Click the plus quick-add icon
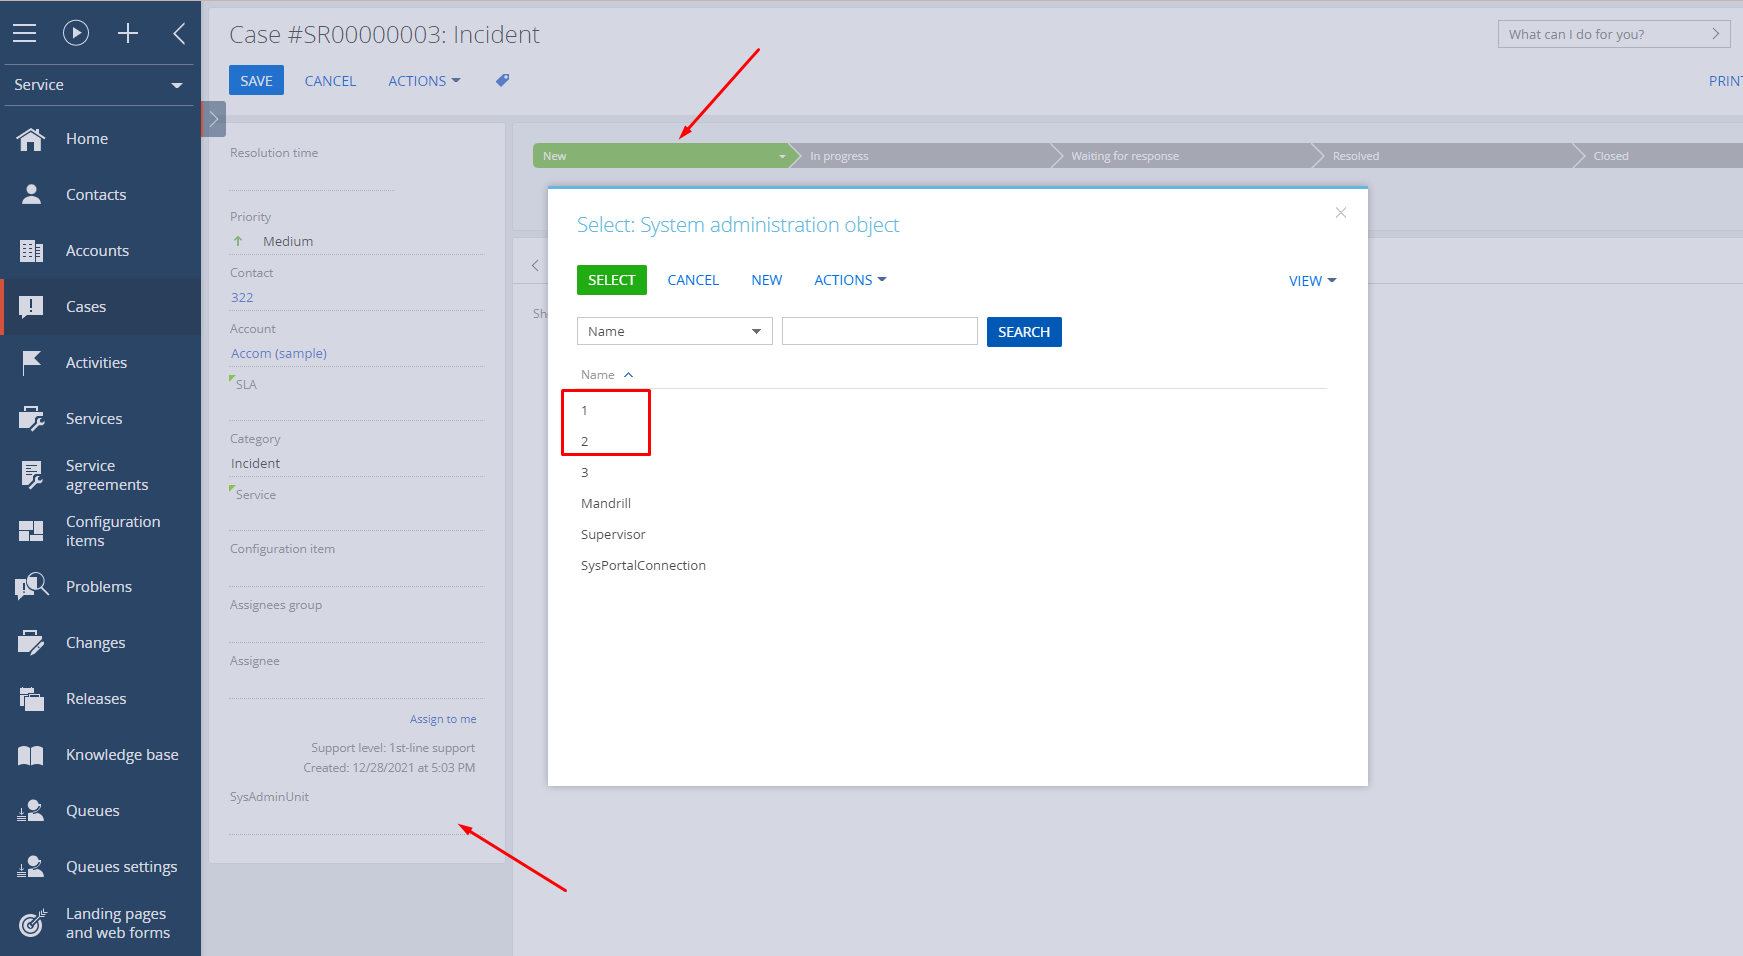Viewport: 1743px width, 956px height. tap(128, 33)
